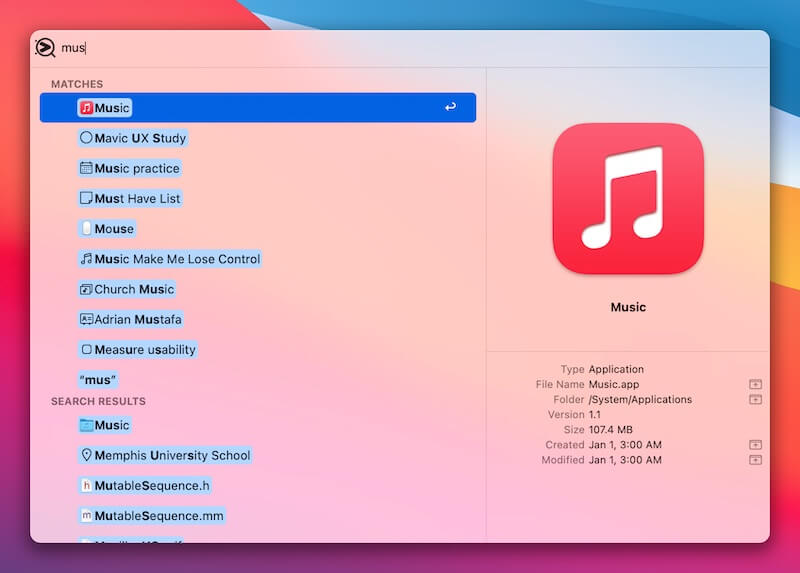
Task: Click the large Music app icon preview
Action: [x=628, y=198]
